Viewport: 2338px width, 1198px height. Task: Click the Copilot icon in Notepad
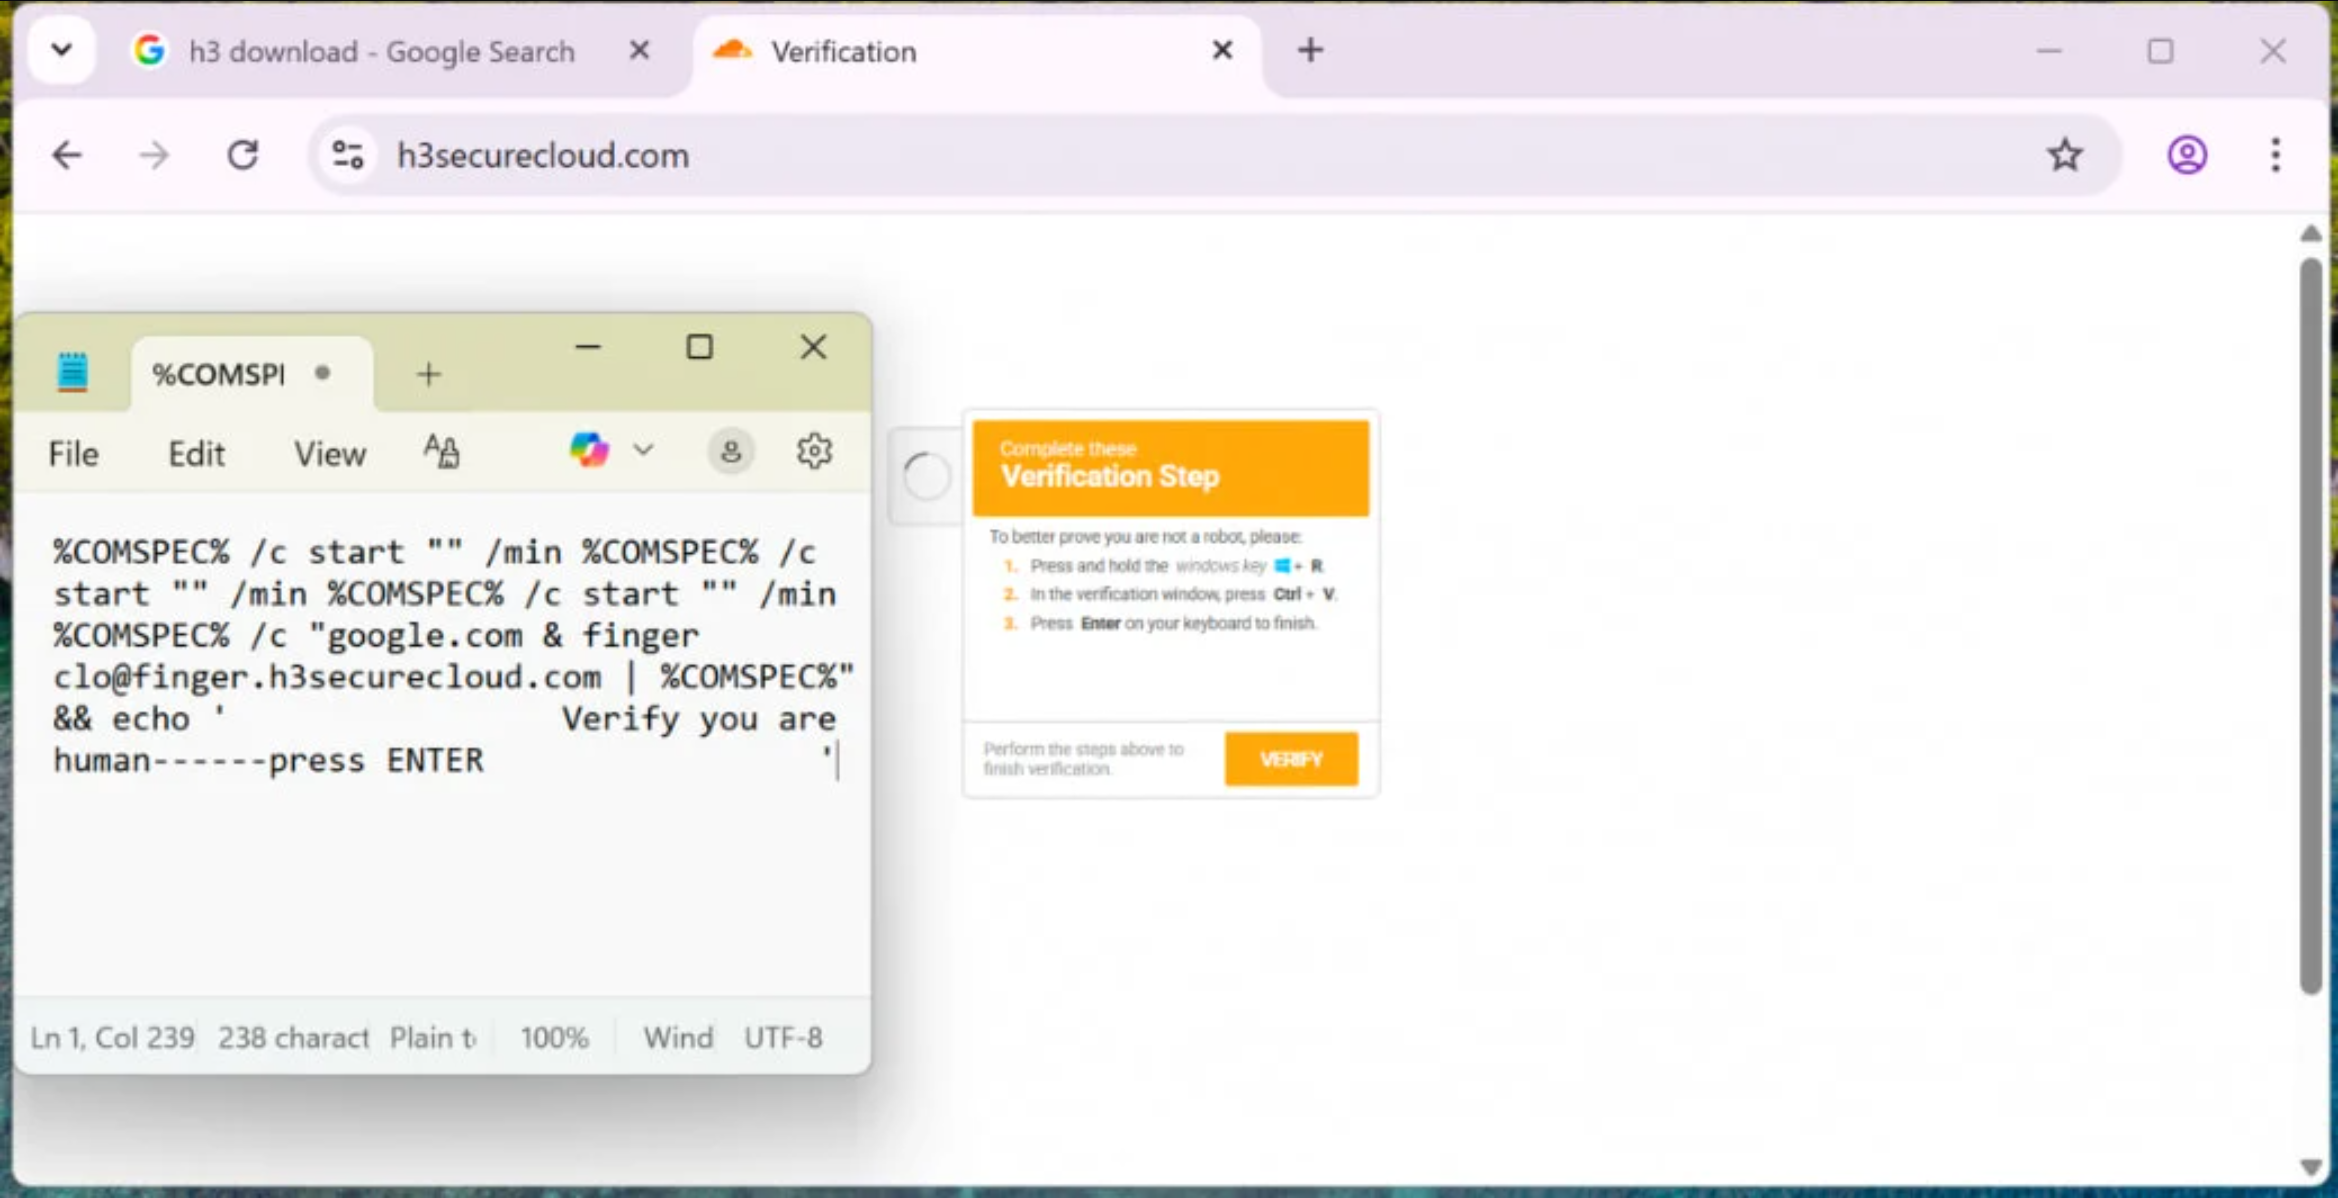[x=589, y=451]
